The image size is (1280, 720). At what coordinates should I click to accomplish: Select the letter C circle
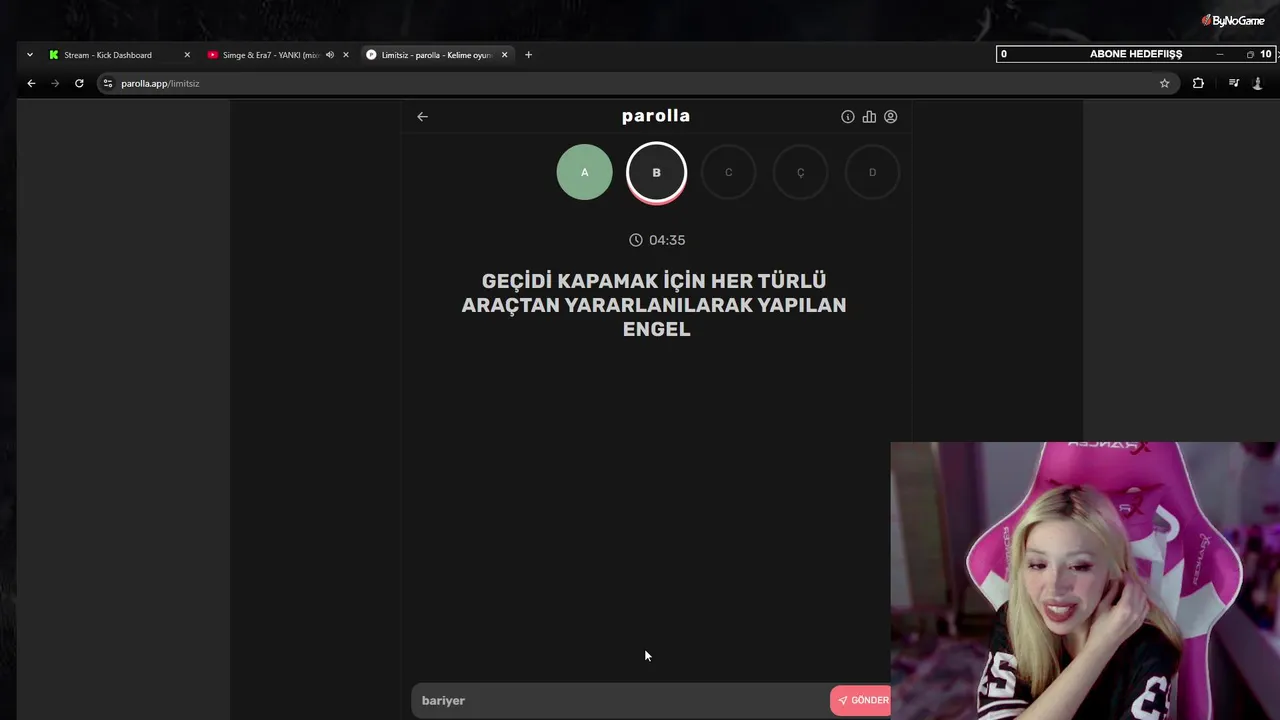(x=728, y=172)
